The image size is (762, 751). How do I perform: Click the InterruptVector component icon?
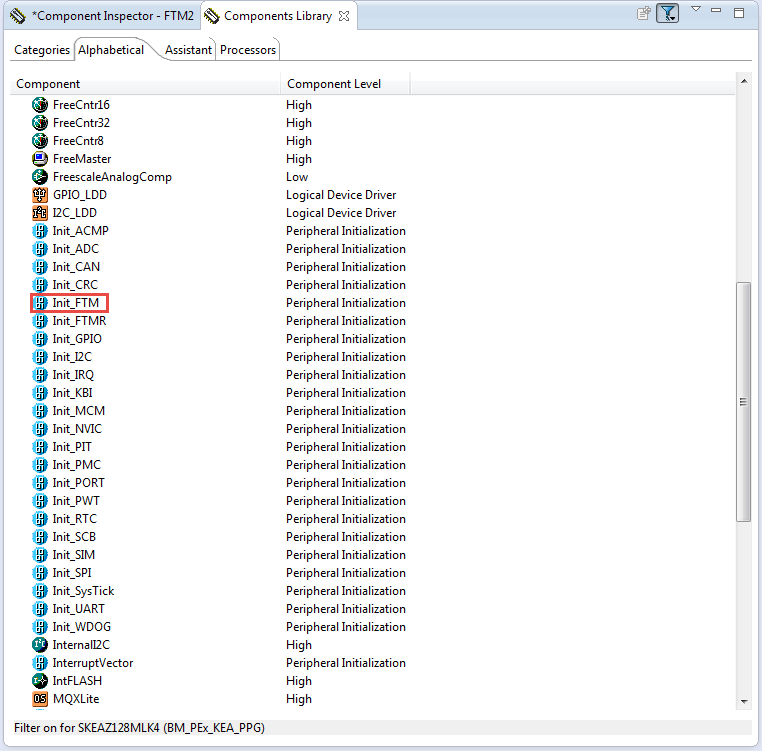click(x=40, y=662)
